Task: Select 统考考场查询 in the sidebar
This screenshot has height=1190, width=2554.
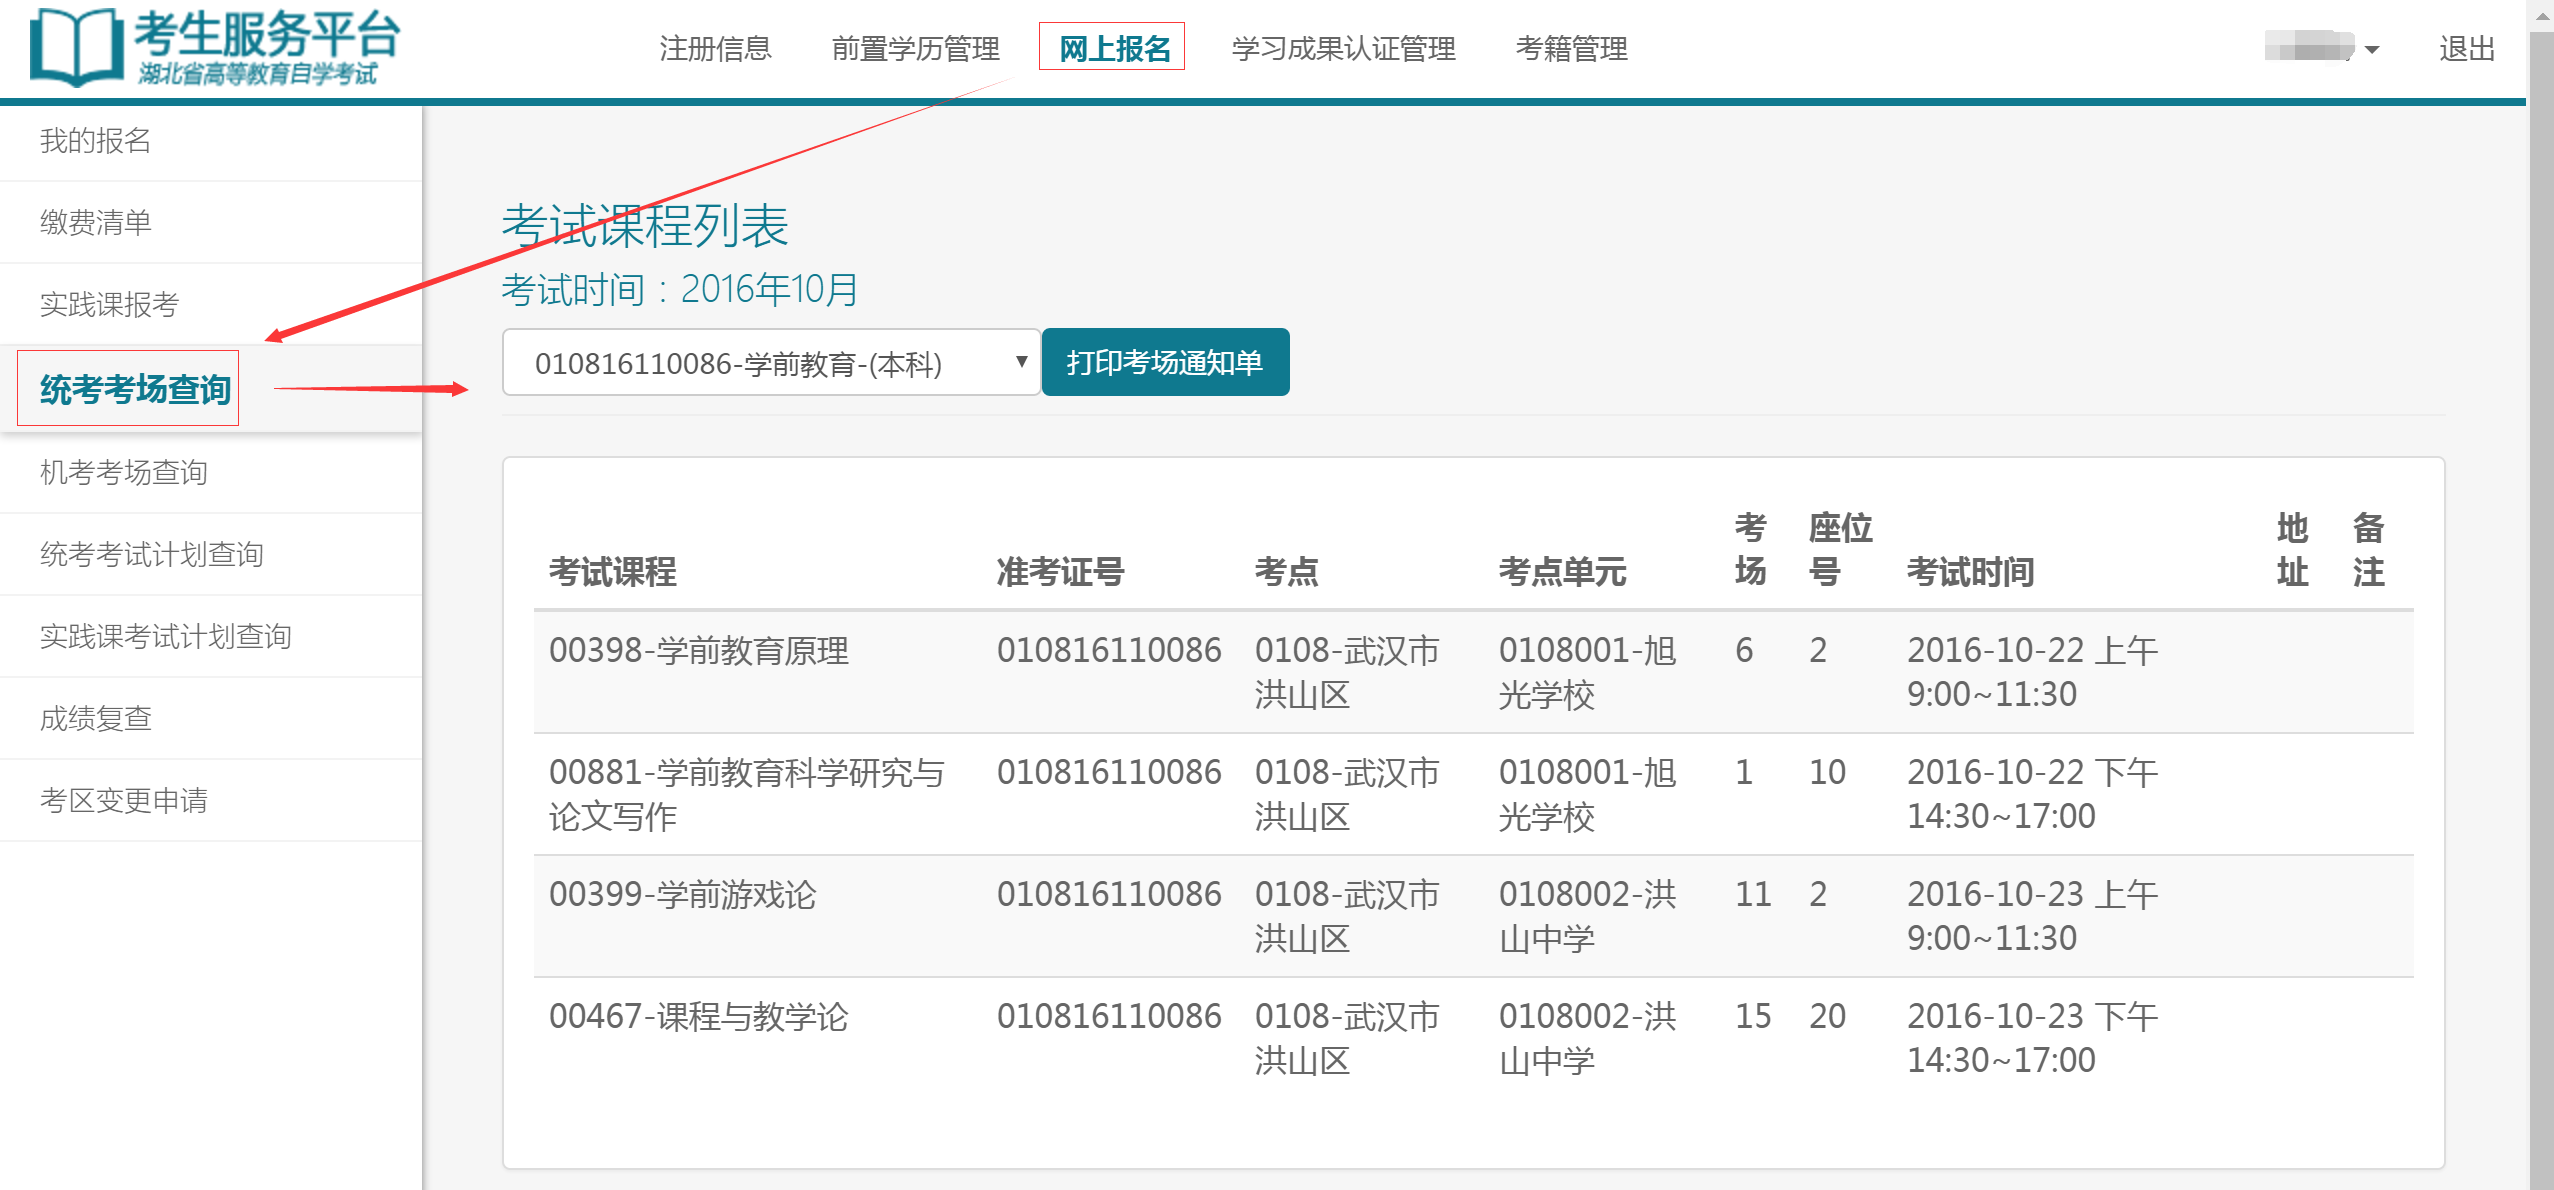Action: click(135, 389)
